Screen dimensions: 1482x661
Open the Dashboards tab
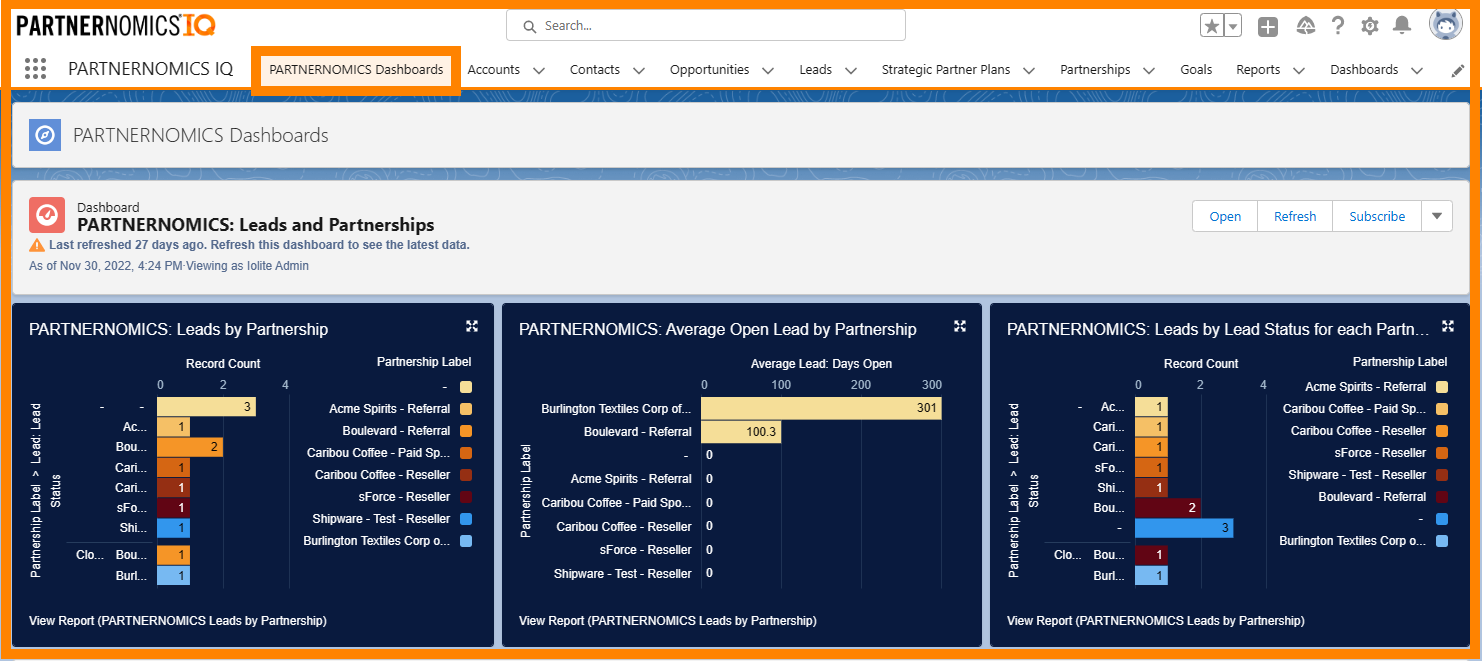tap(1364, 70)
